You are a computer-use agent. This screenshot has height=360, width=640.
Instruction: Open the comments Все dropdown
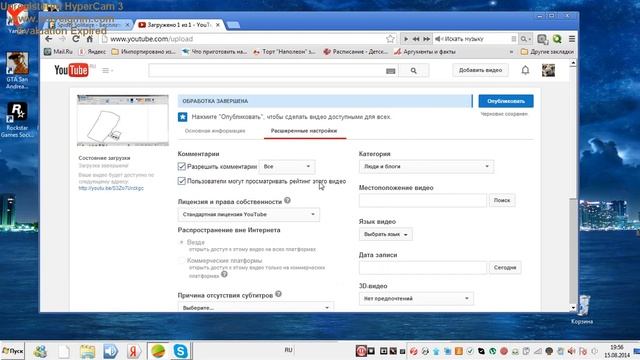[287, 167]
